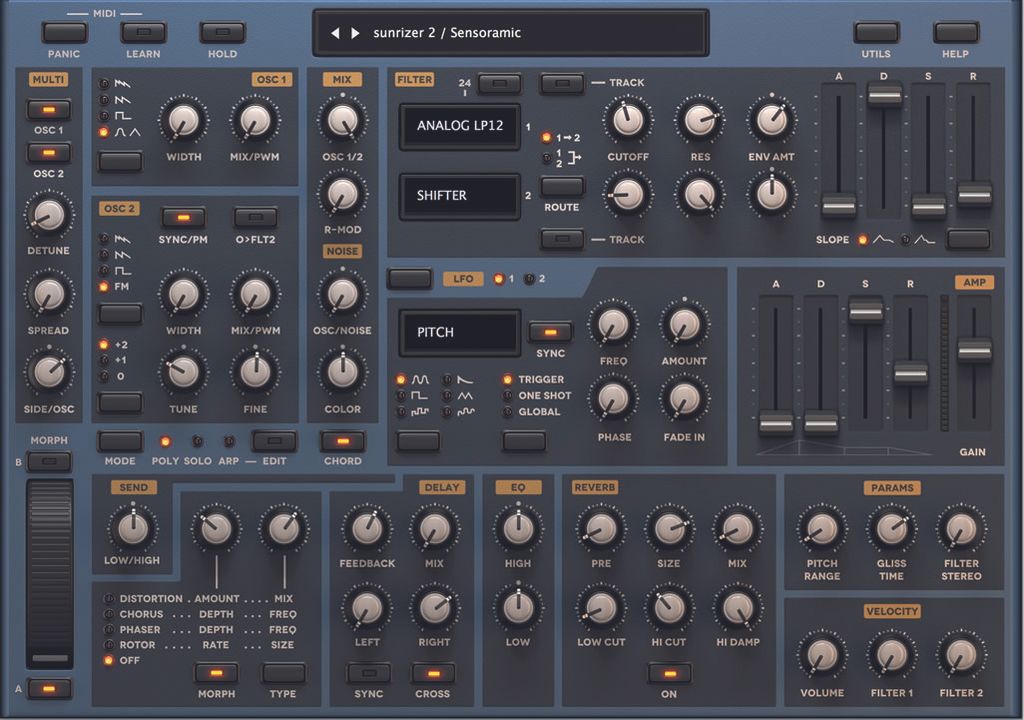Select the sawtooth waveform for OSC 1
This screenshot has width=1024, height=720.
103,100
